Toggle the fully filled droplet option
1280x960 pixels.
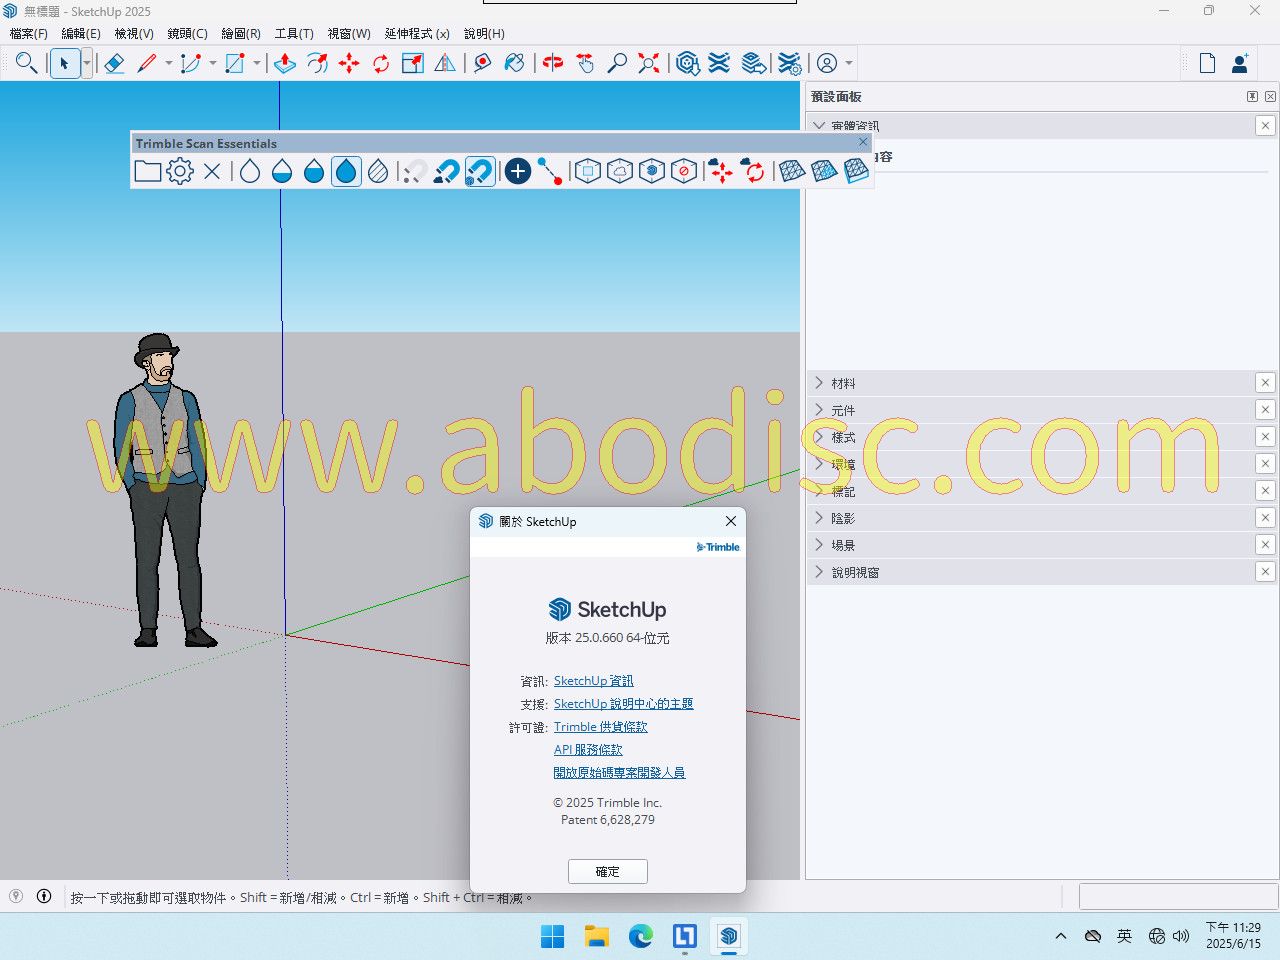[346, 171]
